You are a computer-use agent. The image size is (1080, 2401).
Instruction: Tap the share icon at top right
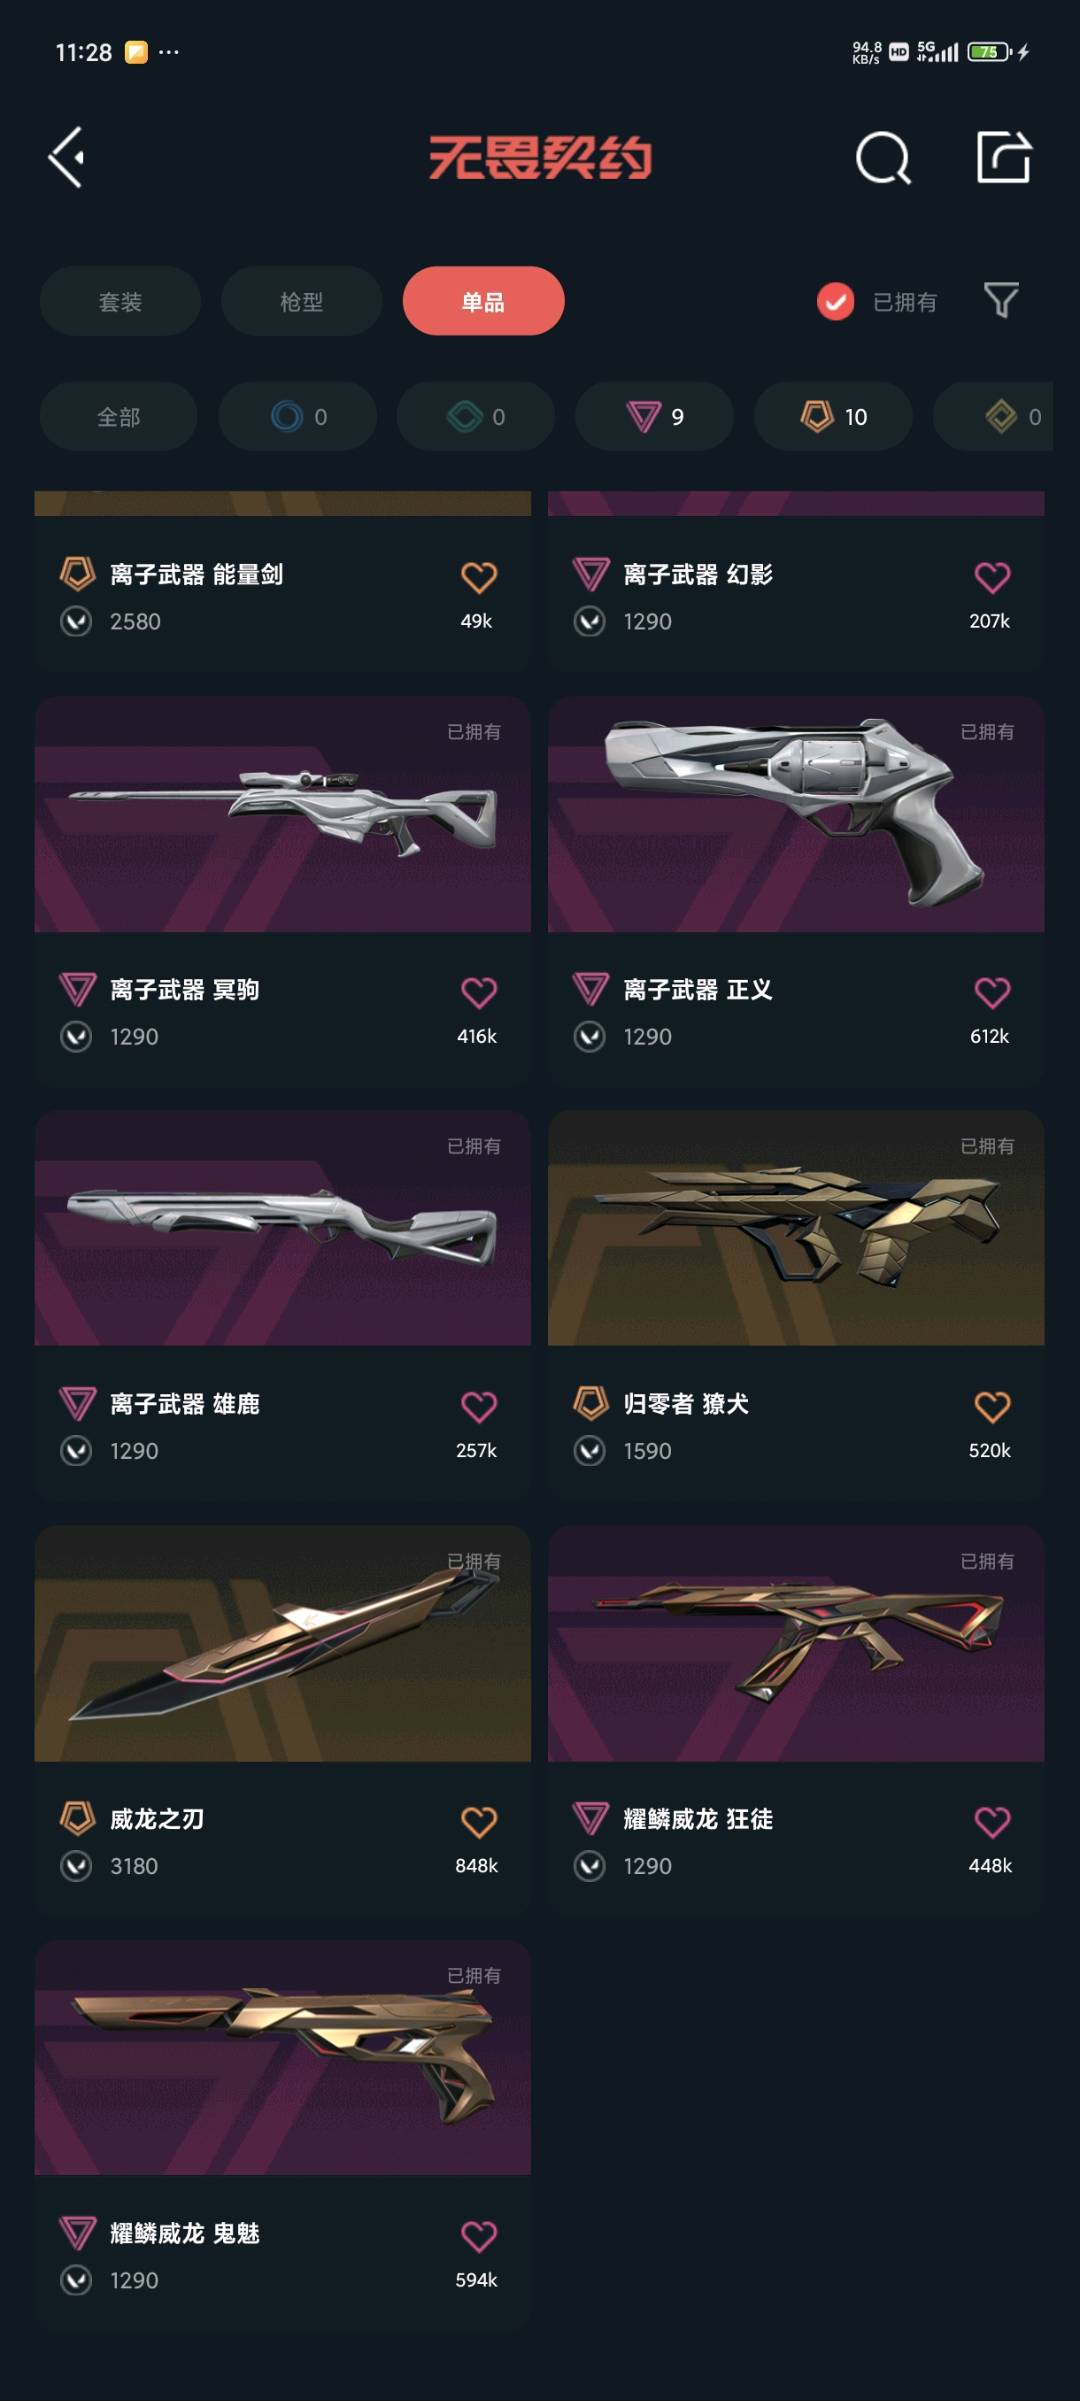coord(1003,157)
